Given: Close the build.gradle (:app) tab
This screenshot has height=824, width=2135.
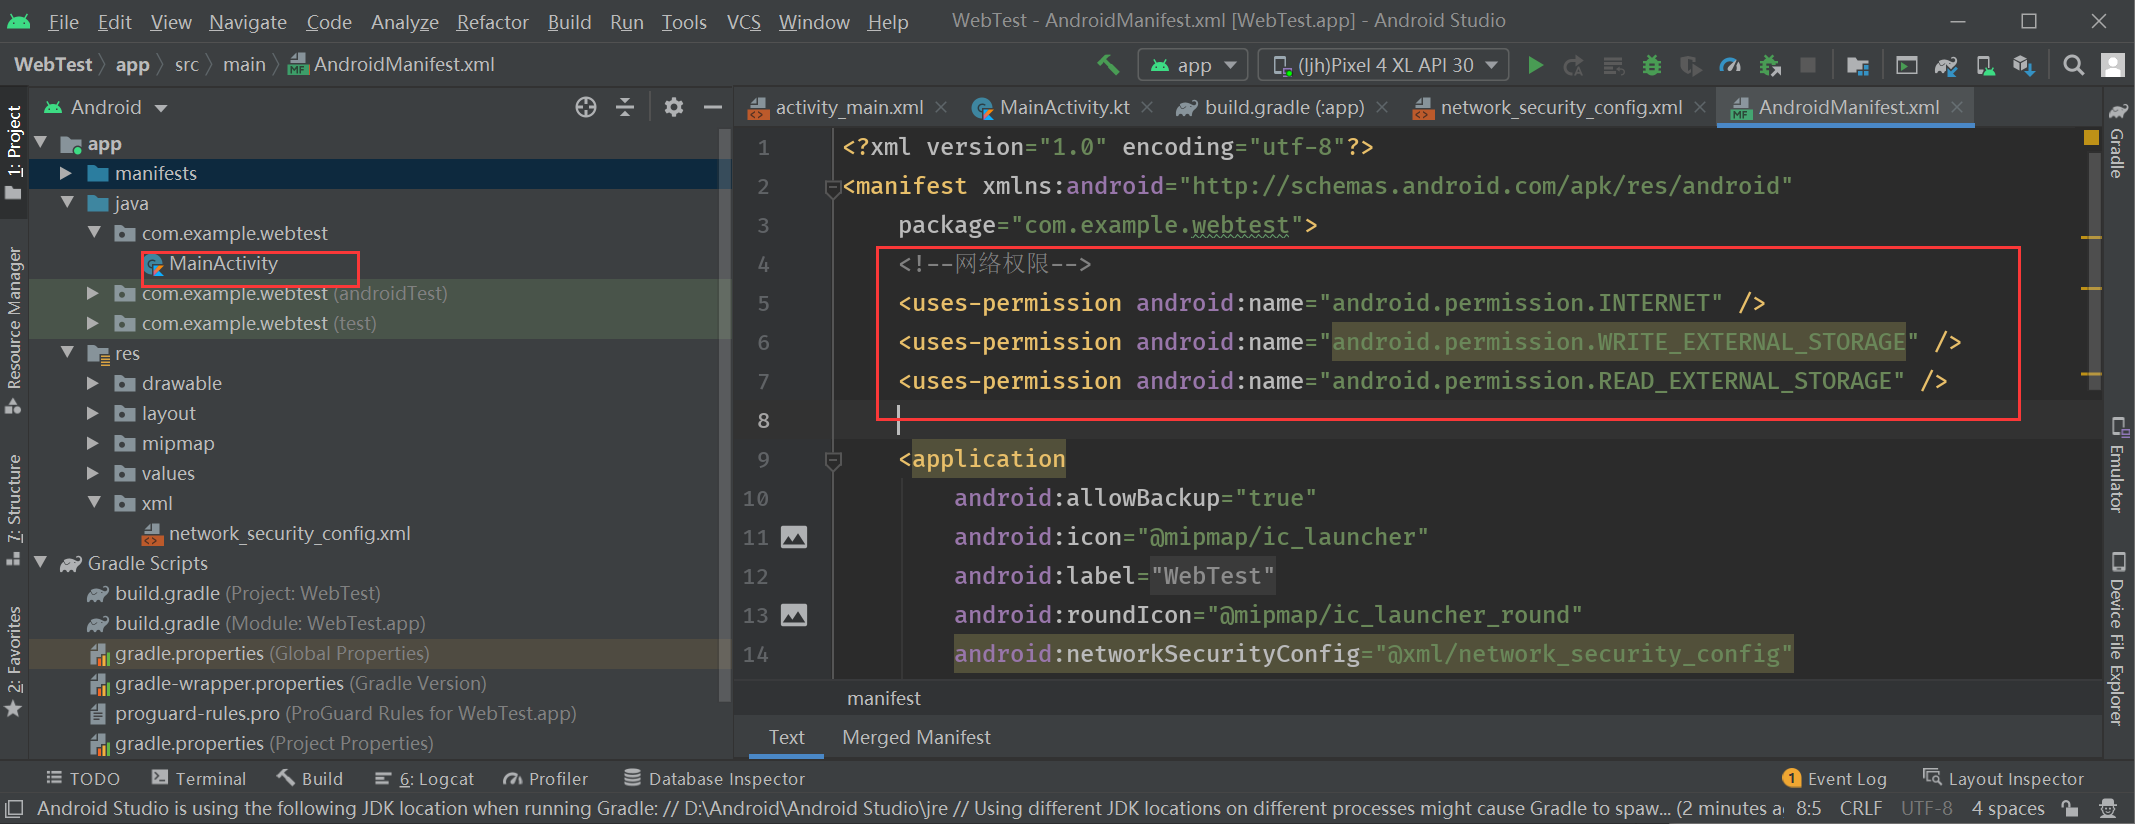Looking at the screenshot, I should coord(1382,107).
